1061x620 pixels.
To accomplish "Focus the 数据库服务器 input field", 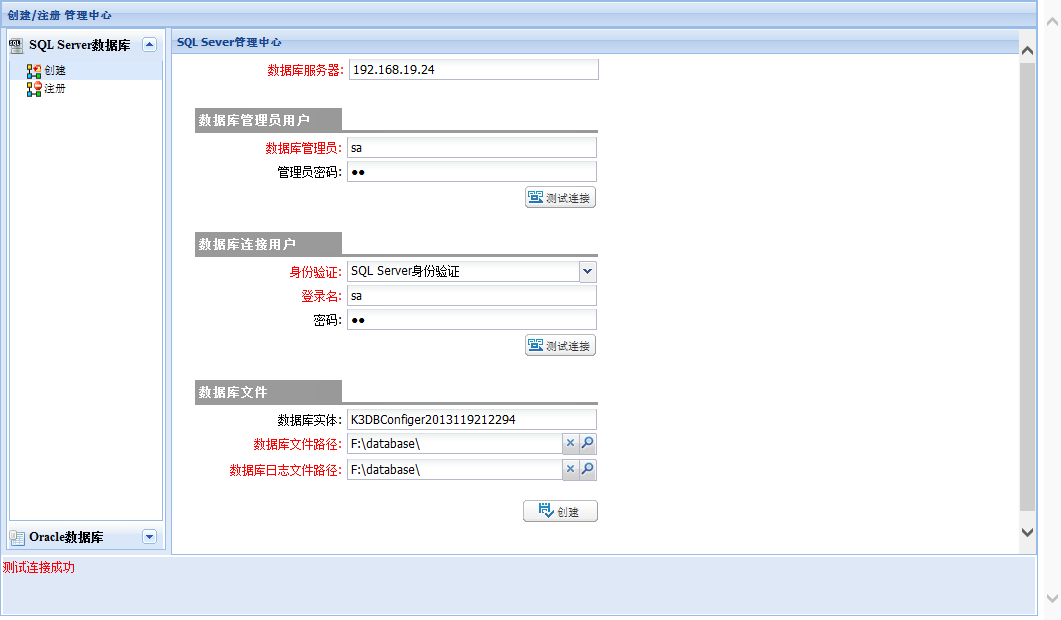I will 474,70.
